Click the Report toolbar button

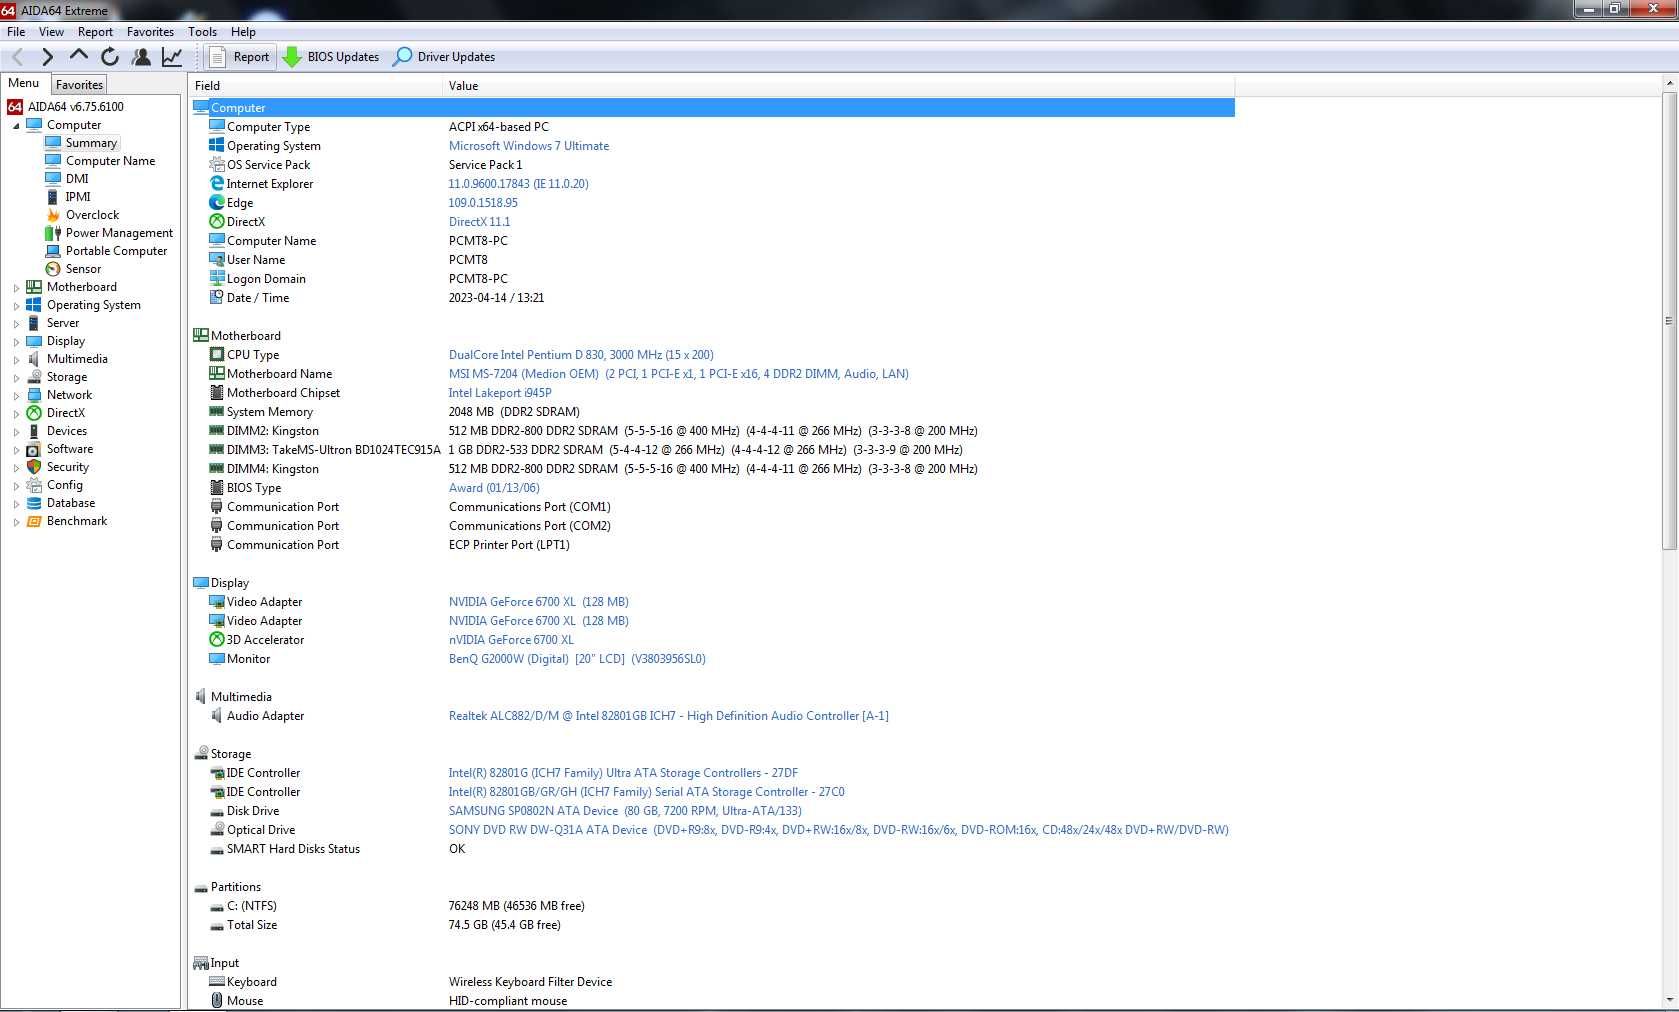[x=239, y=57]
